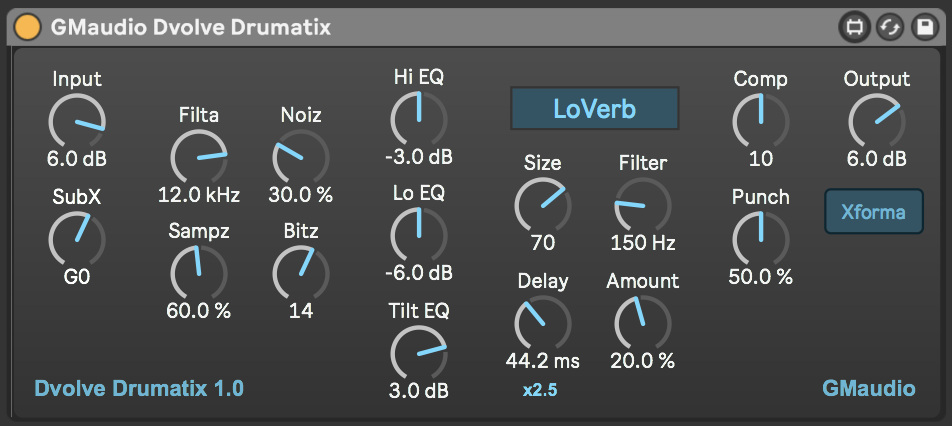Click the save preset disk icon
This screenshot has height=426, width=952.
(x=923, y=28)
